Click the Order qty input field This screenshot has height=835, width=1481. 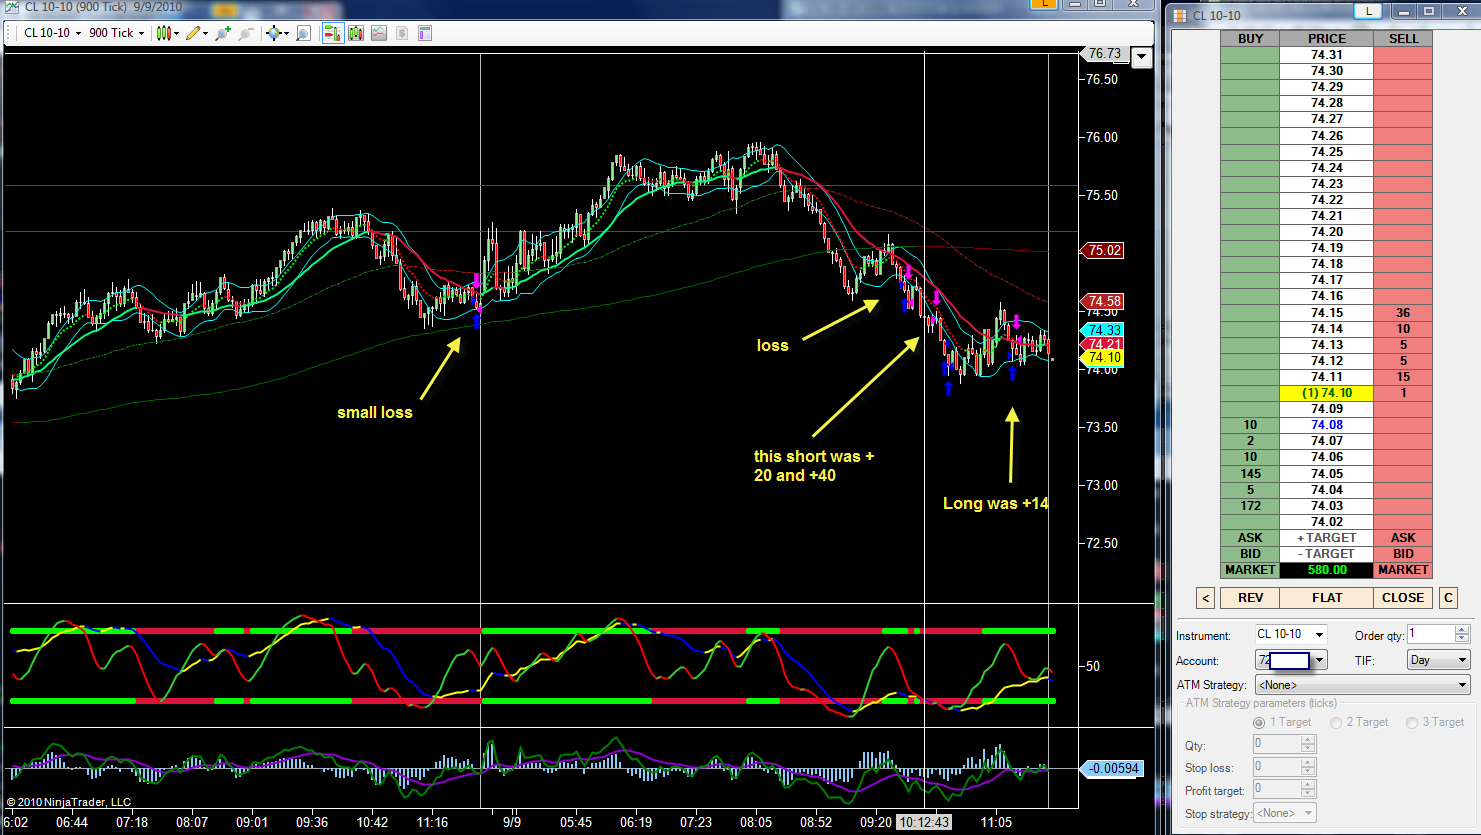tap(1431, 634)
